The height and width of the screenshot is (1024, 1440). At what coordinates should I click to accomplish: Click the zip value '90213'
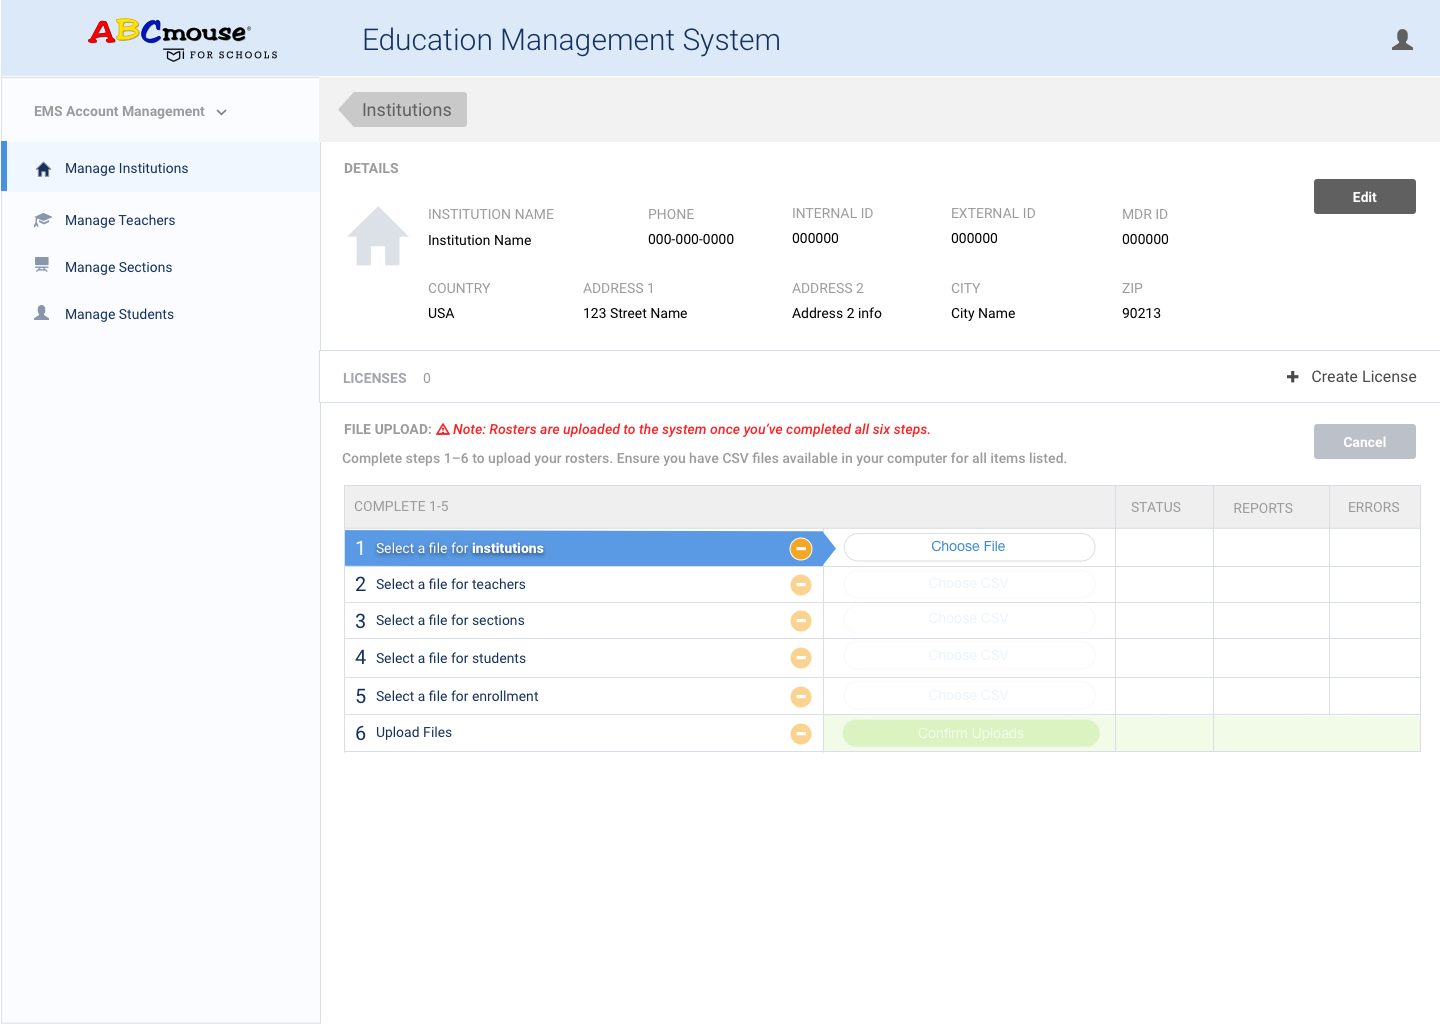1141,313
